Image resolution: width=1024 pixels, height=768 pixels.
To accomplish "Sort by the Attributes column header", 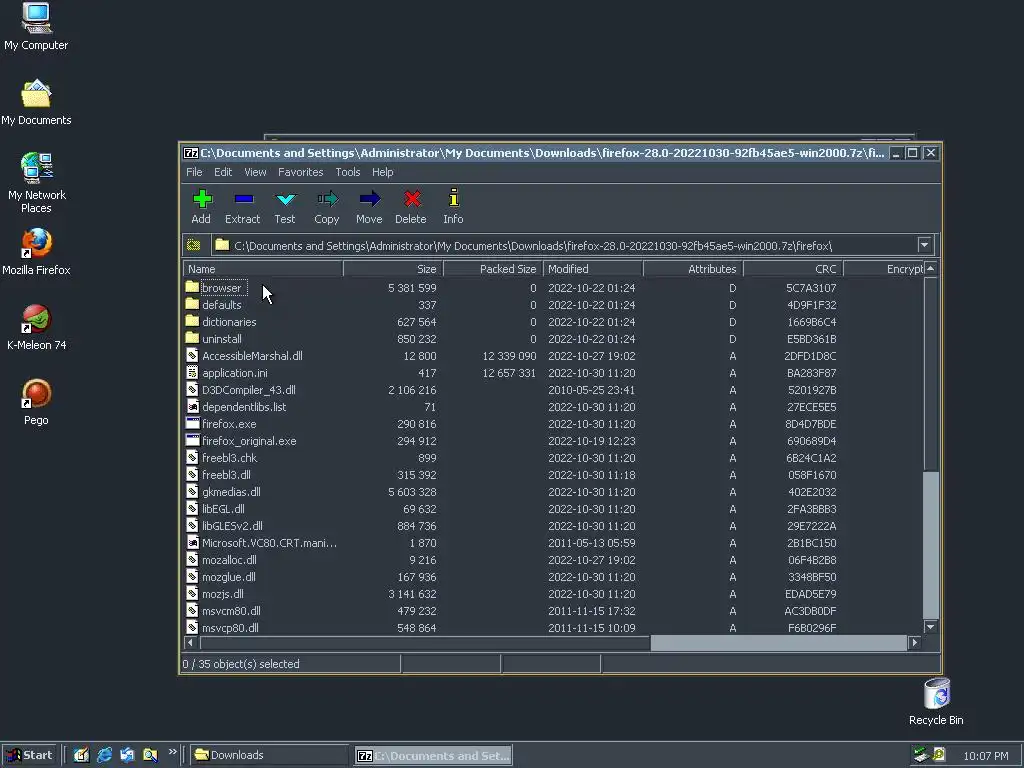I will [x=693, y=269].
